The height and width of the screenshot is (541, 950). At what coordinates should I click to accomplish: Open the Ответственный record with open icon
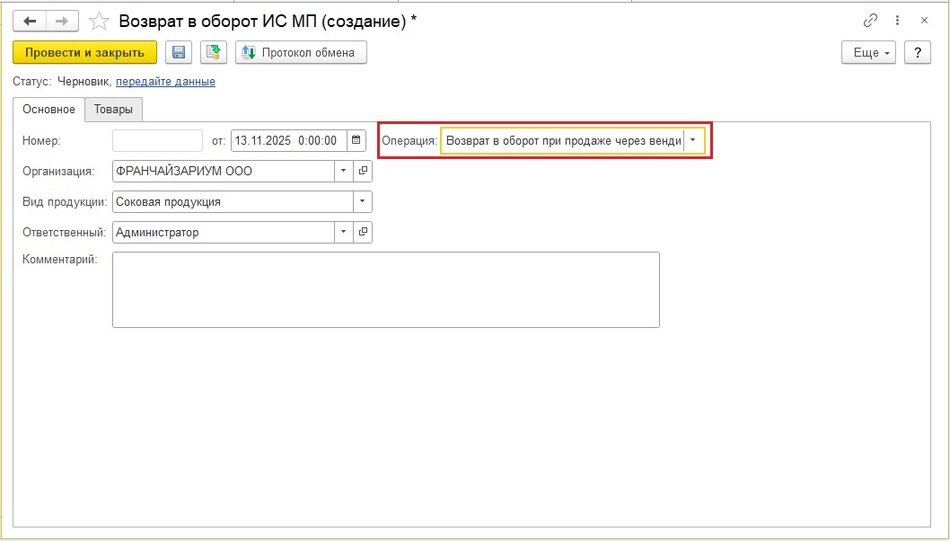(363, 232)
